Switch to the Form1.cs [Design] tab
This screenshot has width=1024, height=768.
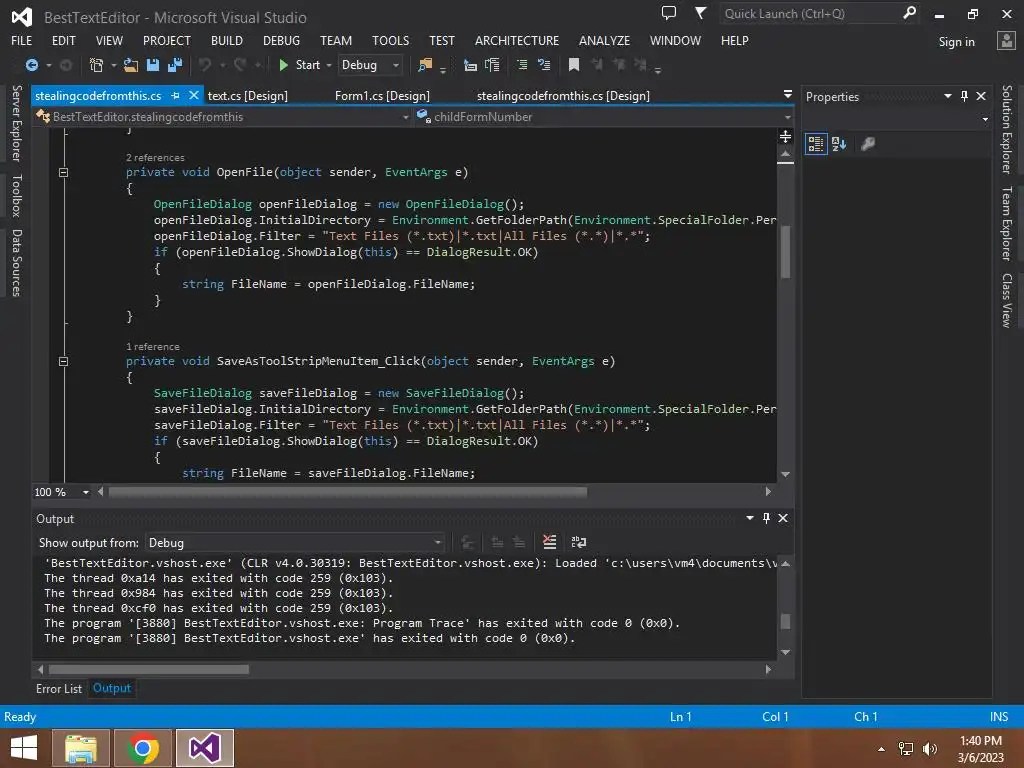click(x=382, y=95)
